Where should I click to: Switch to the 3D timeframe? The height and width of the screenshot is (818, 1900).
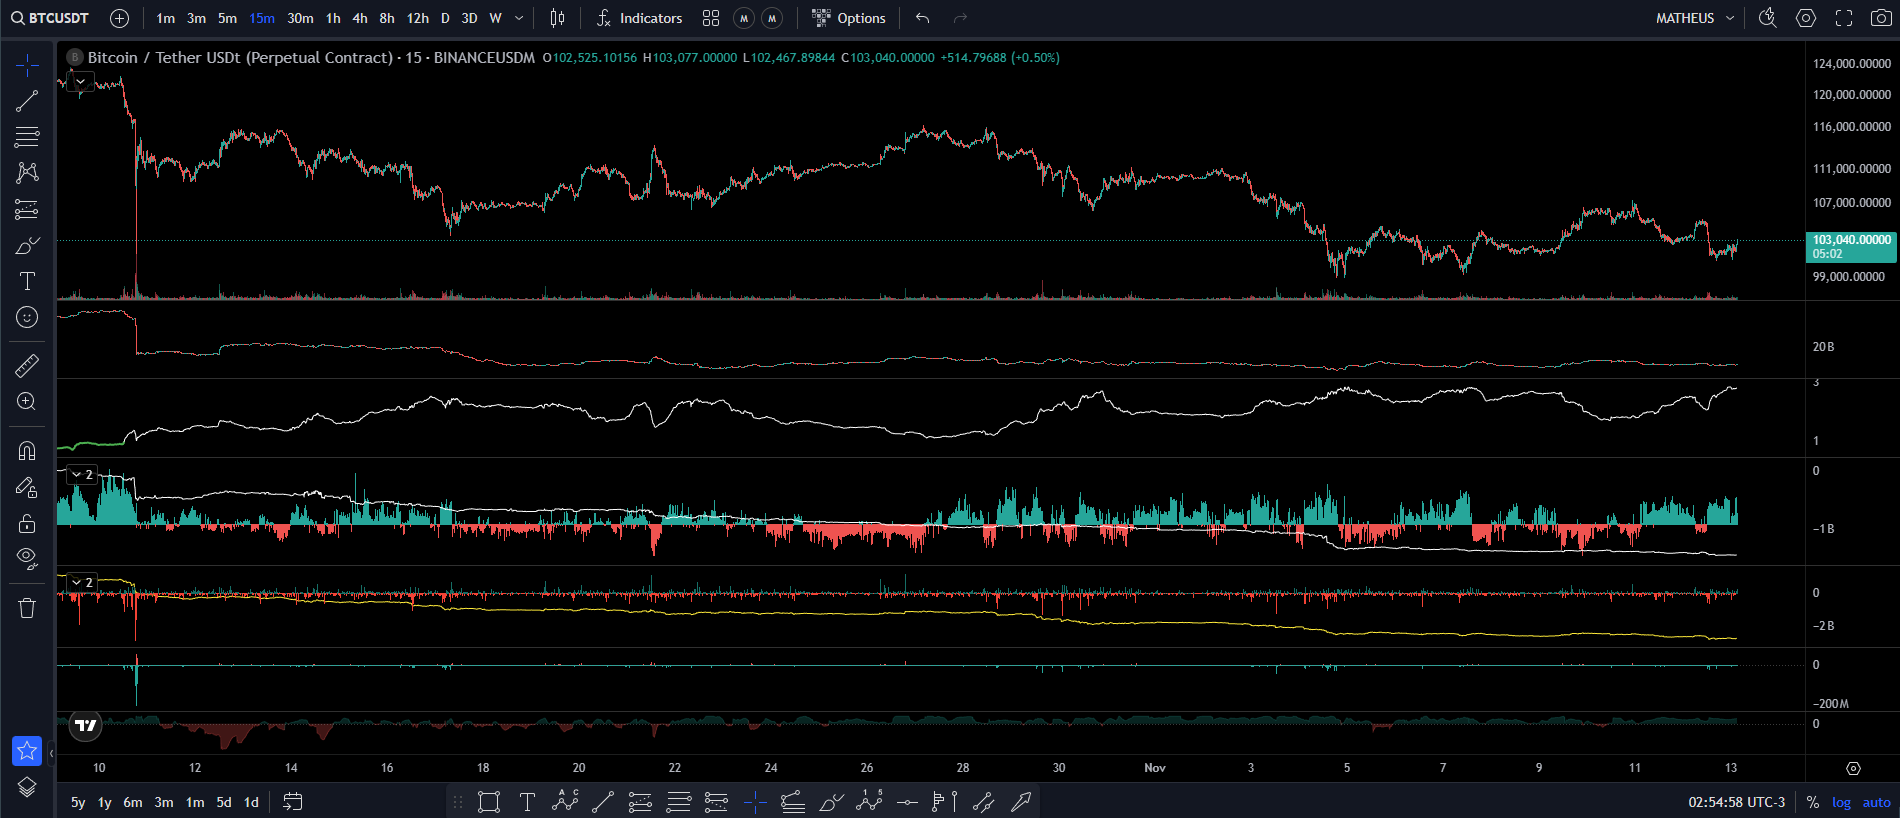click(469, 18)
